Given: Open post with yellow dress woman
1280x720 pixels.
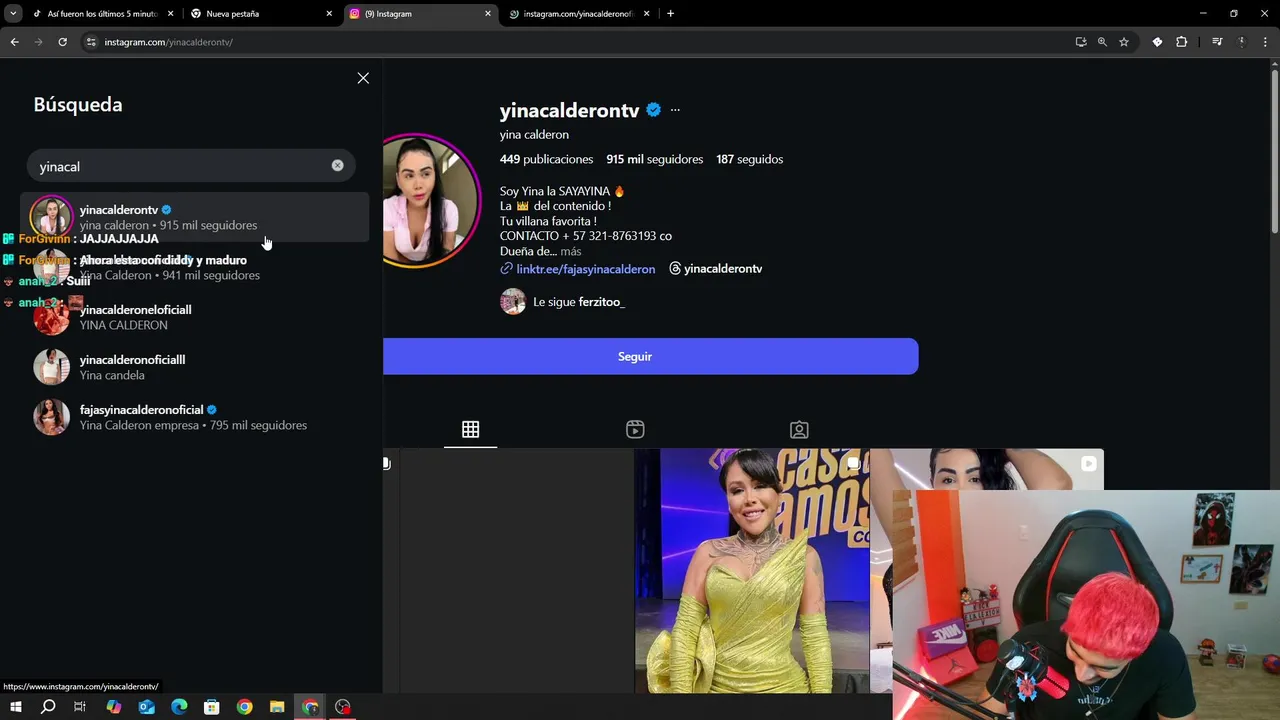Looking at the screenshot, I should 752,570.
